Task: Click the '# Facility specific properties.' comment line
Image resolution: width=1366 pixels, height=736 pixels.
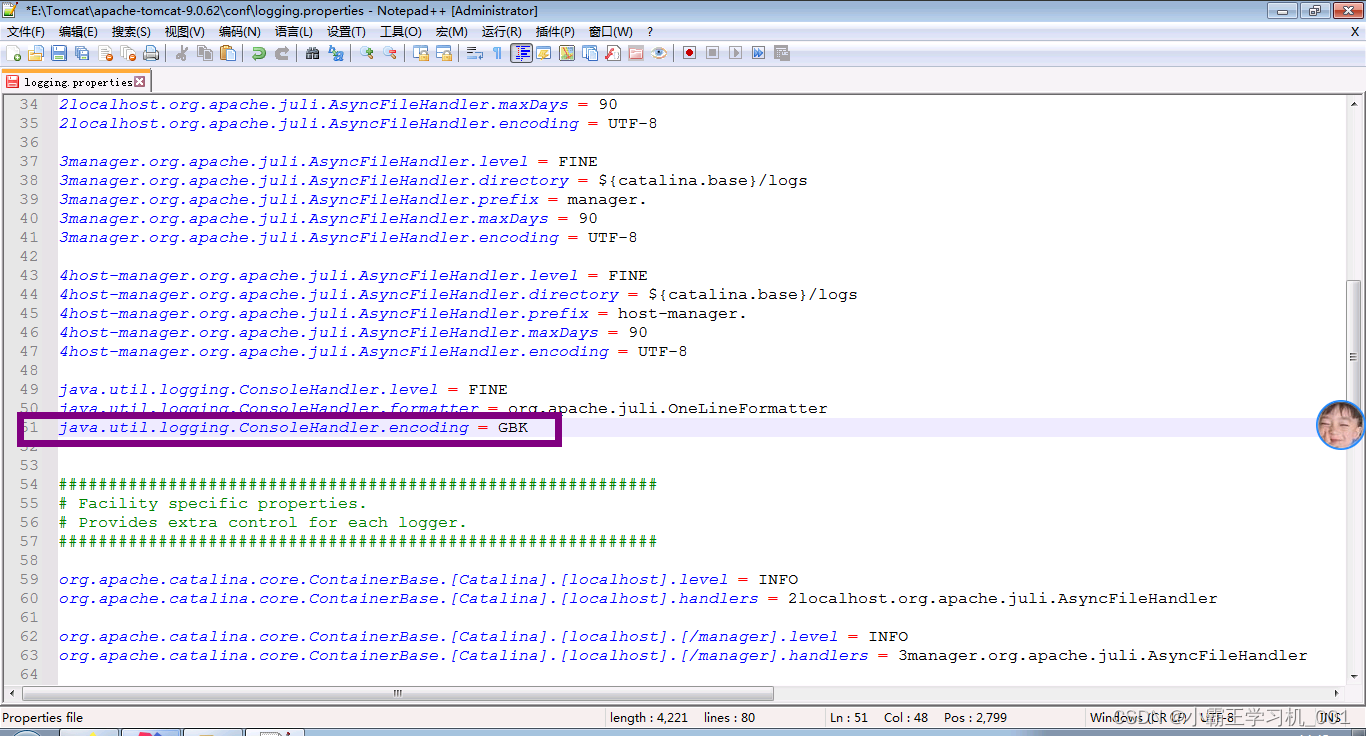Action: click(213, 504)
